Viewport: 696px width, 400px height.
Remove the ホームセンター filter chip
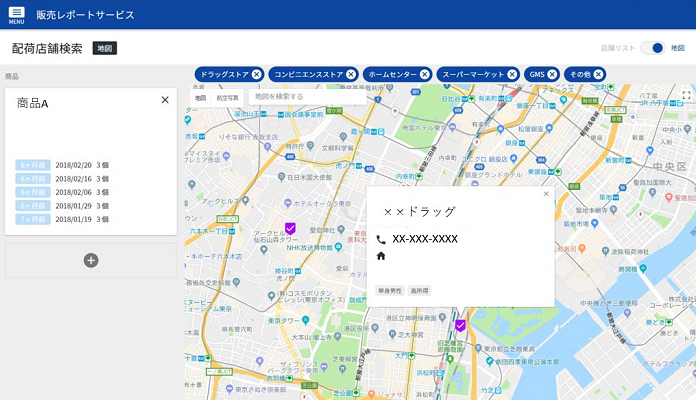pyautogui.click(x=425, y=75)
